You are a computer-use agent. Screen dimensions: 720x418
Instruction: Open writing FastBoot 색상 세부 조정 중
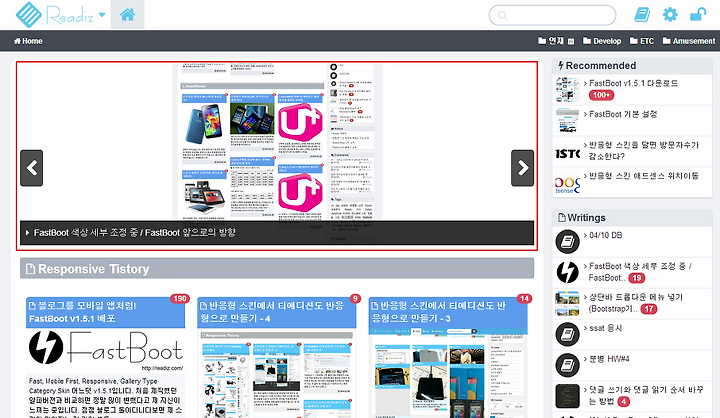coord(638,272)
